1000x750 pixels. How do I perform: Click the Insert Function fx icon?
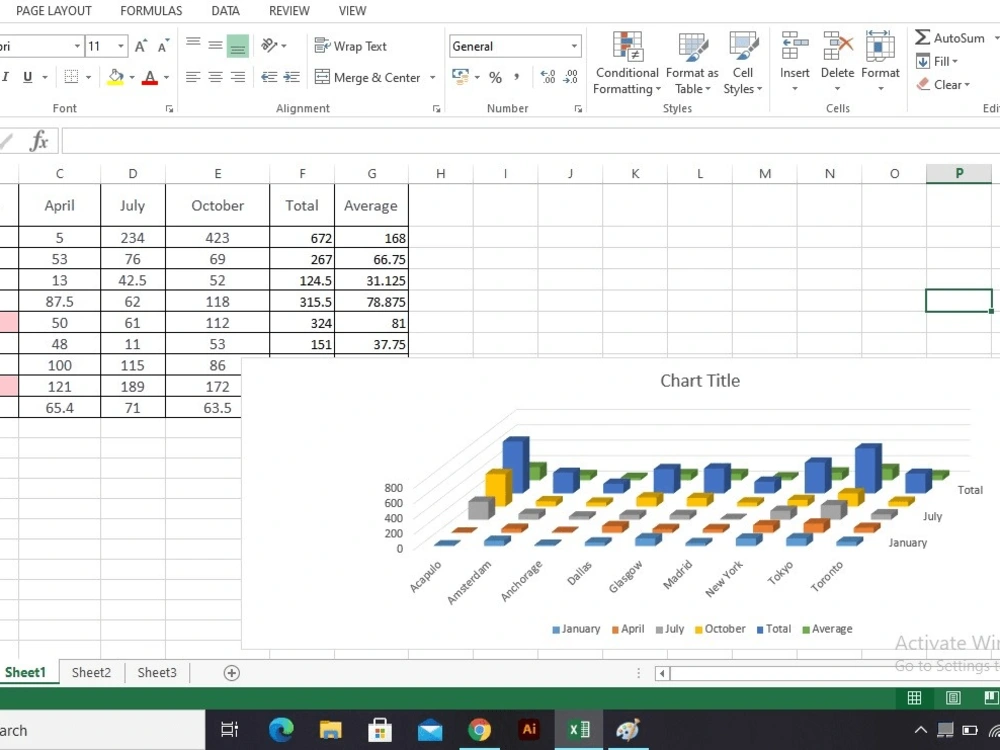(x=38, y=140)
